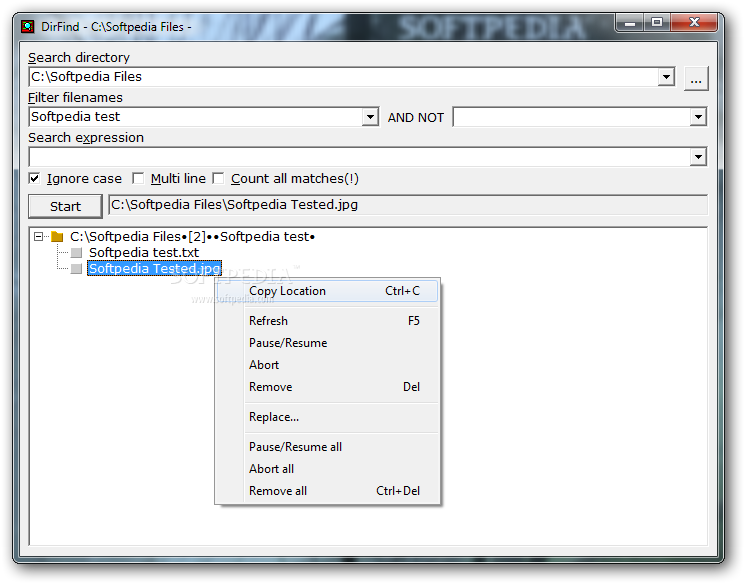
Task: Open the Search directory dropdown arrow
Action: pyautogui.click(x=666, y=77)
